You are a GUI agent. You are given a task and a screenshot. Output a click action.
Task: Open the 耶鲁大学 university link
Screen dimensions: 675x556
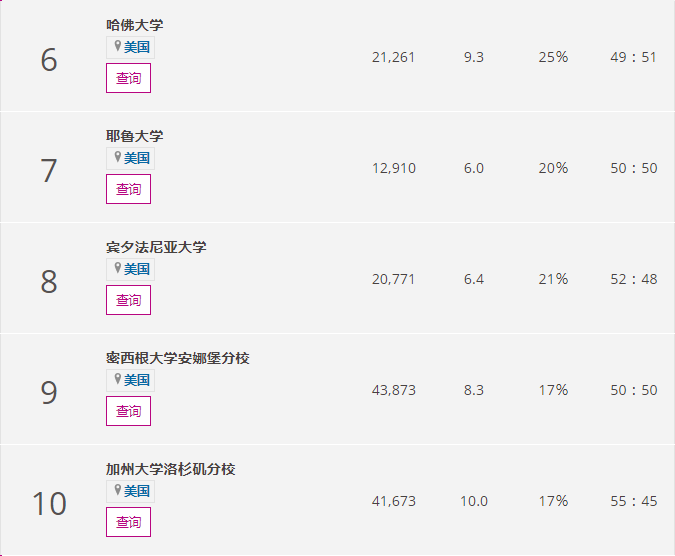(134, 136)
